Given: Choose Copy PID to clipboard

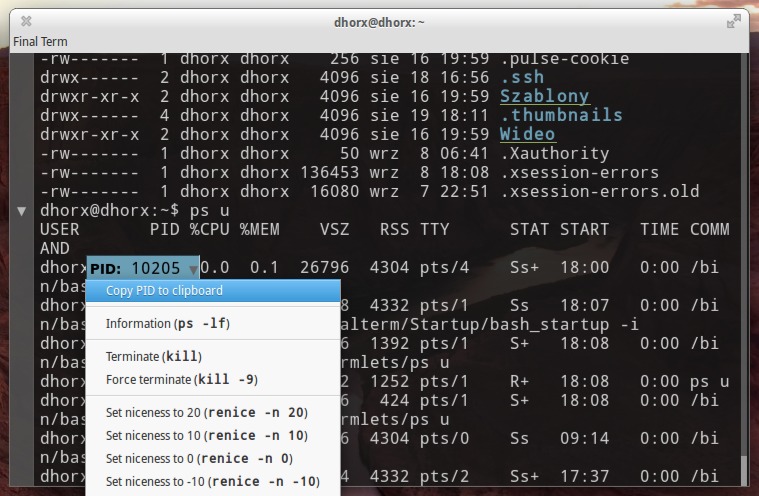Looking at the screenshot, I should point(213,290).
